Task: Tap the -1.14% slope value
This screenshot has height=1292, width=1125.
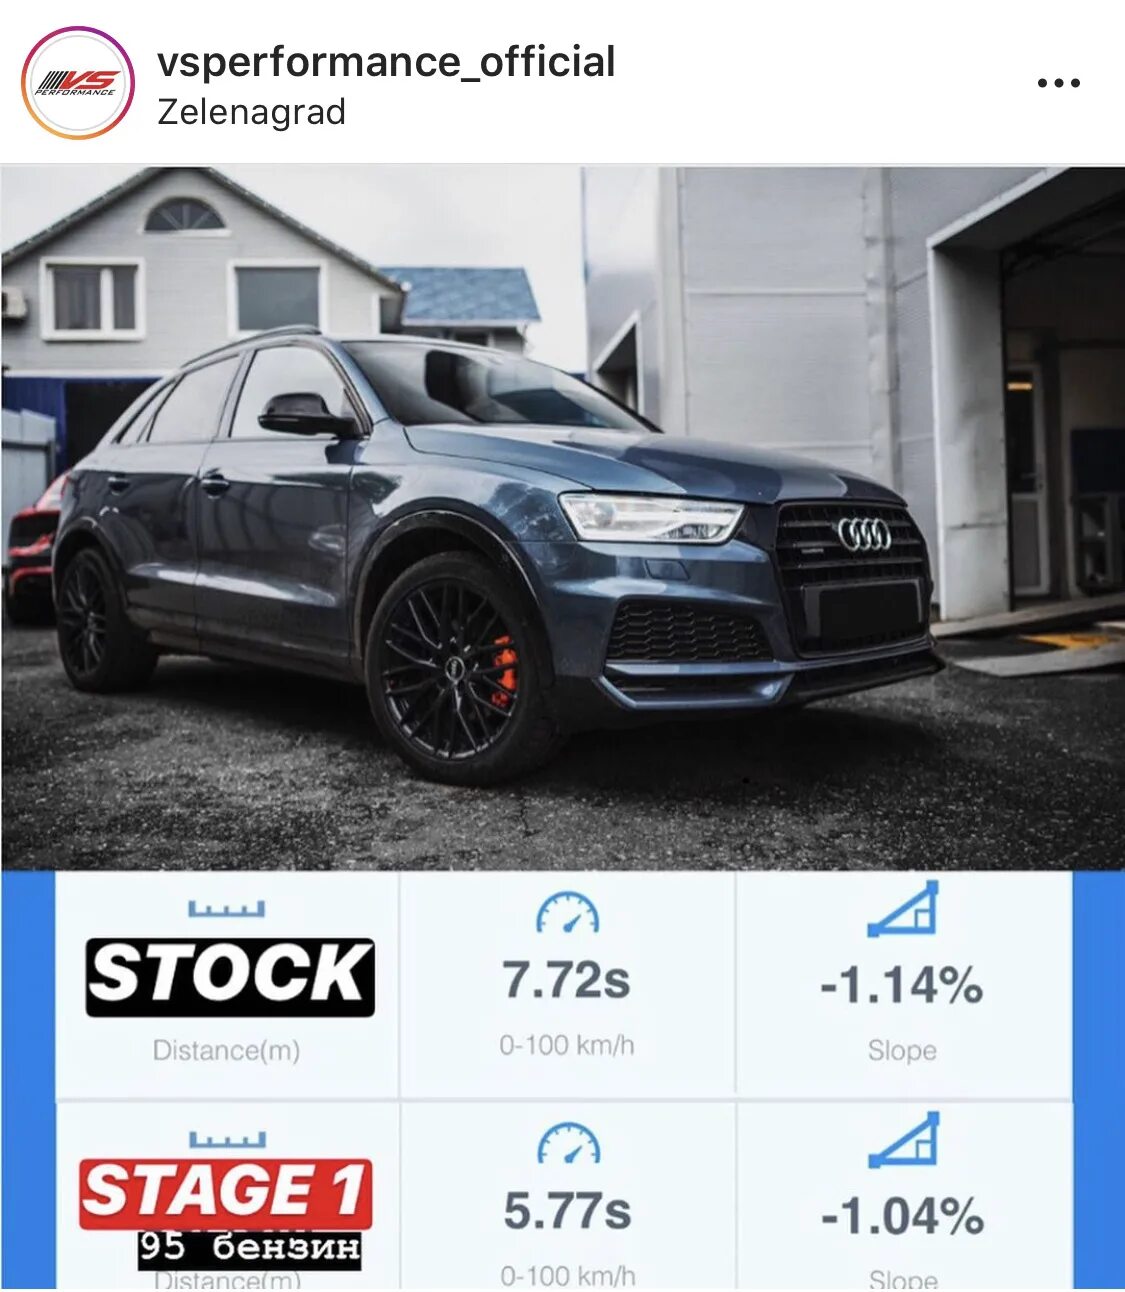Action: click(x=902, y=985)
